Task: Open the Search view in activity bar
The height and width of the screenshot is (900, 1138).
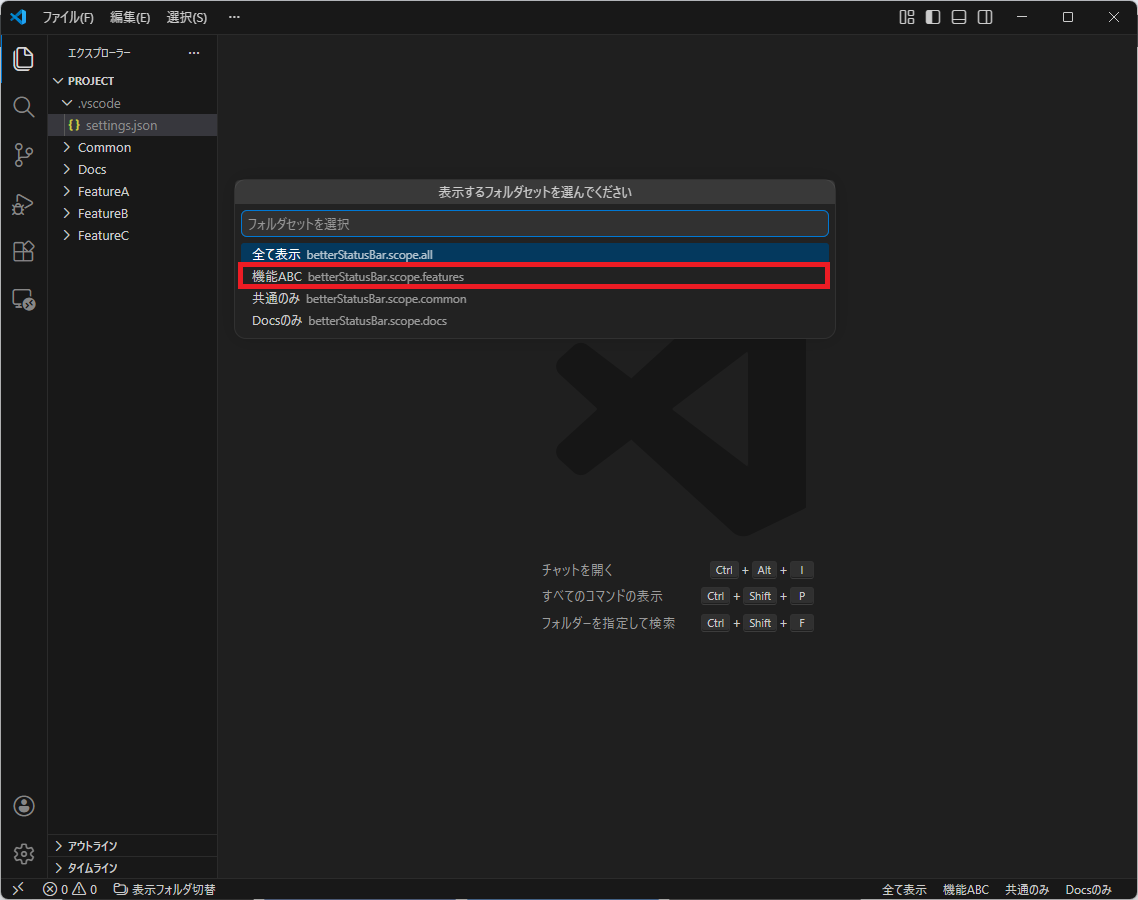Action: click(23, 107)
